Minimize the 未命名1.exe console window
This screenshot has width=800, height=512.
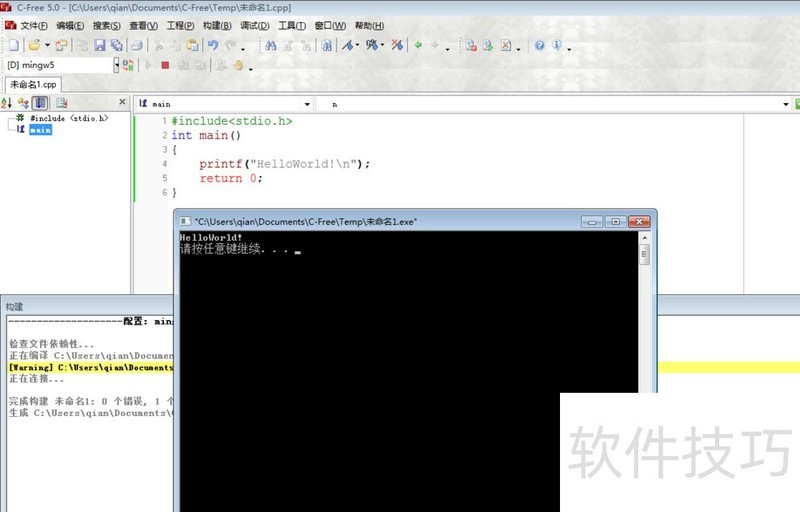pyautogui.click(x=592, y=222)
